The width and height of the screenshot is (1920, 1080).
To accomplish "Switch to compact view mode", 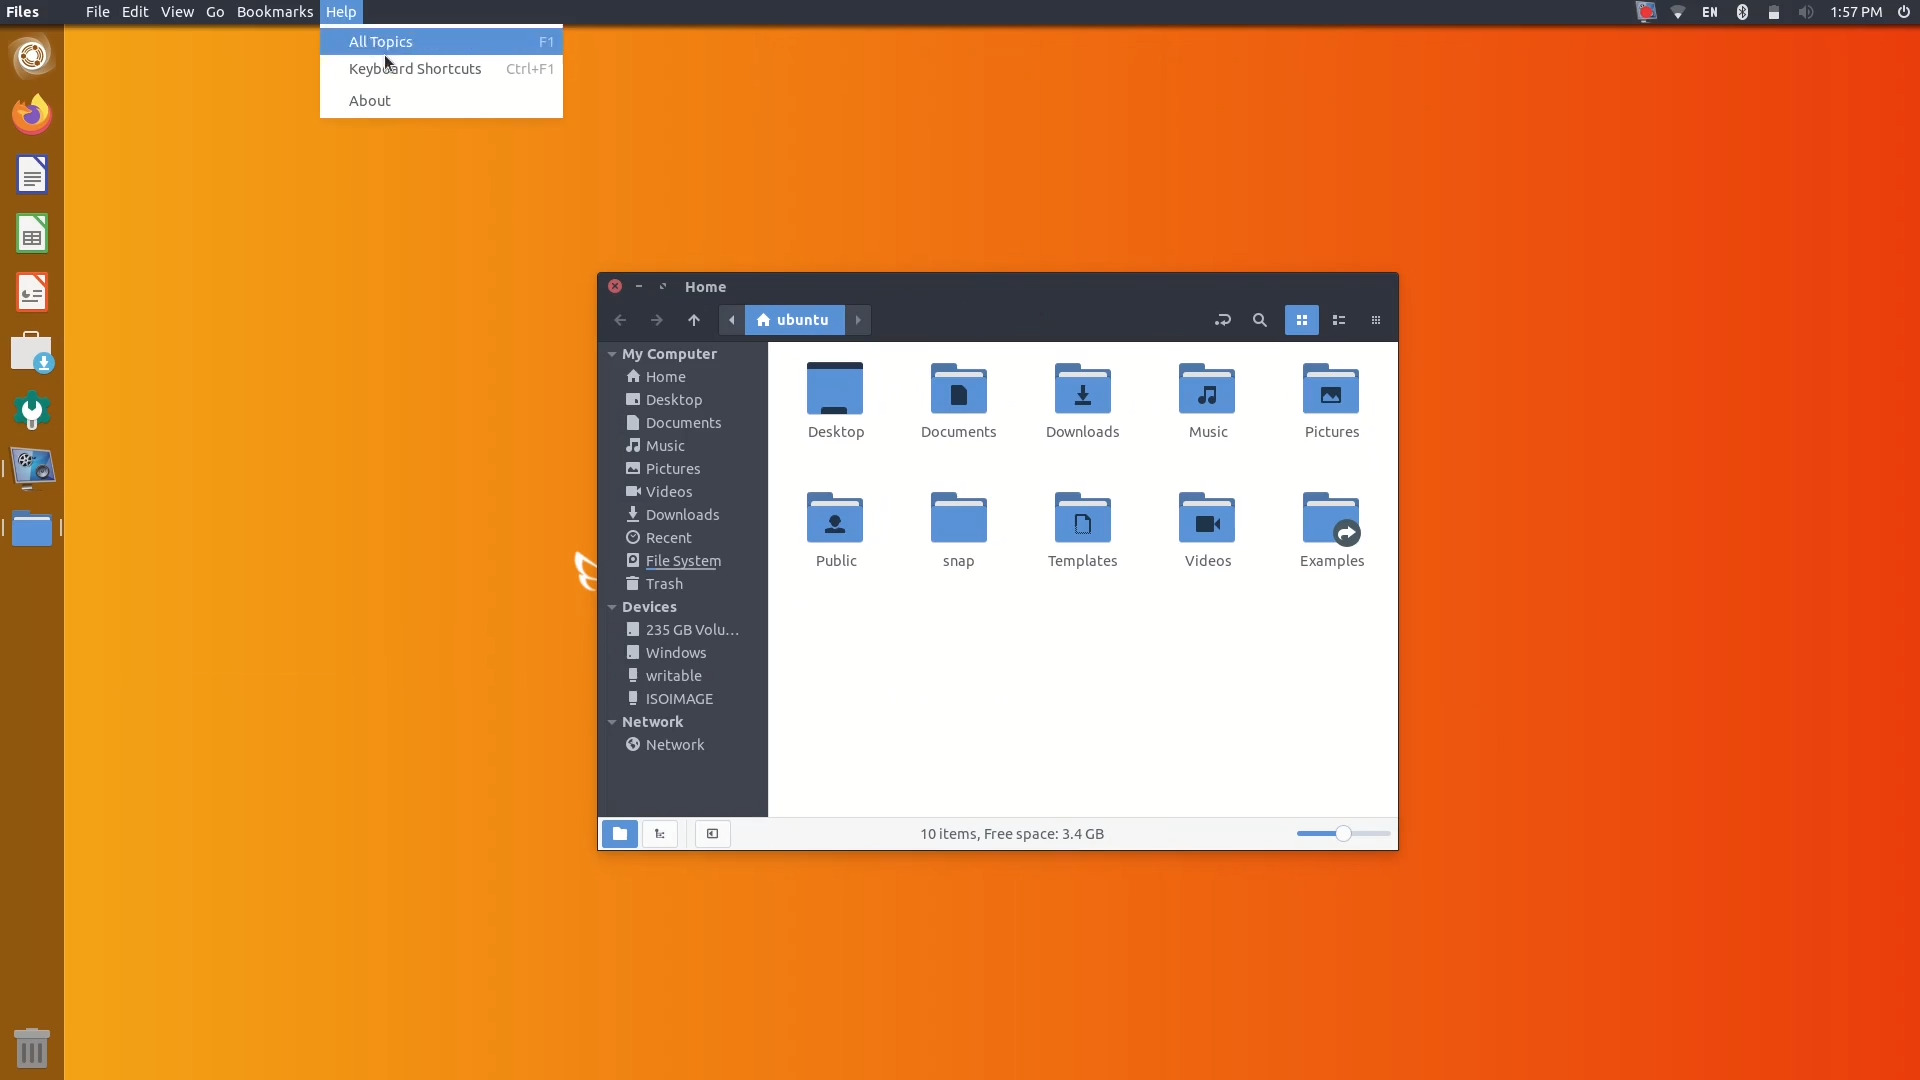I will [1375, 320].
